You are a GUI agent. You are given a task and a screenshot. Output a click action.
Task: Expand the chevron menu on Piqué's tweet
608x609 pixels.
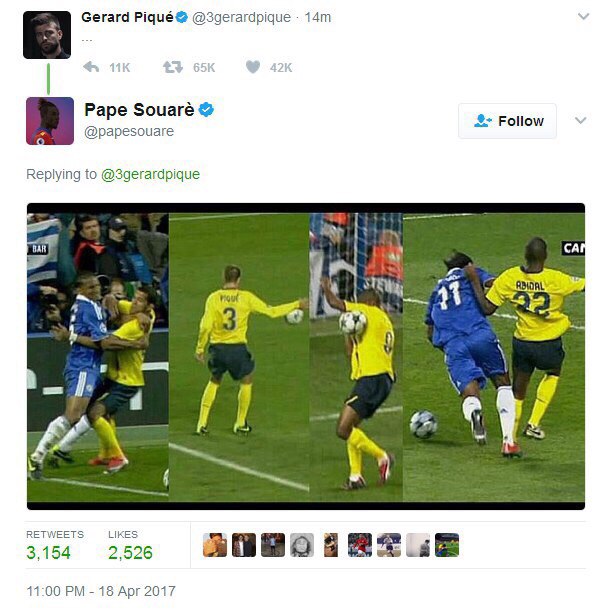tap(583, 16)
